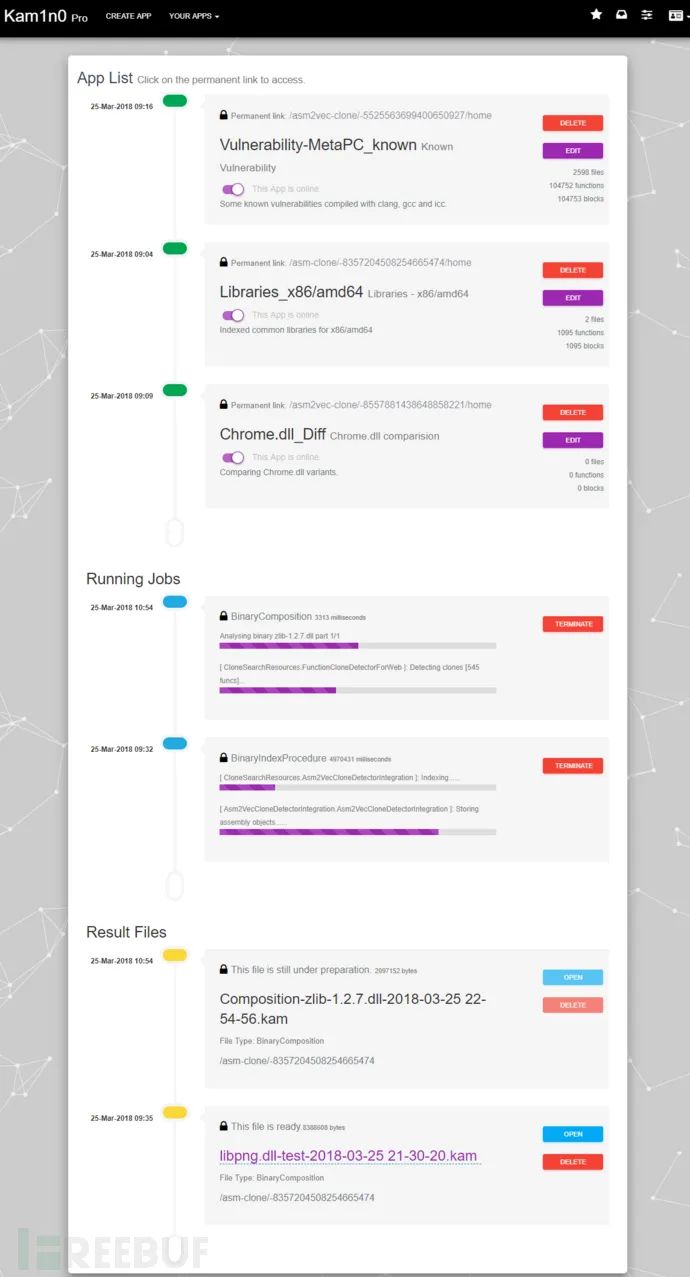Open the sliders settings icon in navbar
The image size is (690, 1277).
pyautogui.click(x=647, y=15)
